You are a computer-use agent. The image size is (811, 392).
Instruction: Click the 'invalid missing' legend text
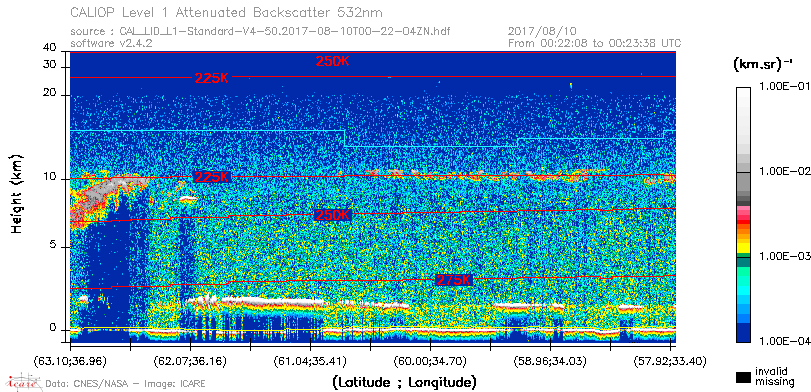point(774,377)
